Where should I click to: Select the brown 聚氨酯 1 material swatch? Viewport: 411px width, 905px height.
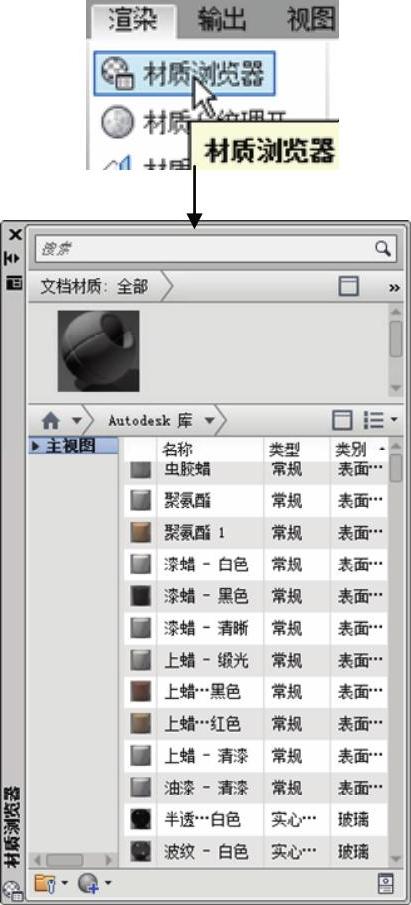coord(140,532)
